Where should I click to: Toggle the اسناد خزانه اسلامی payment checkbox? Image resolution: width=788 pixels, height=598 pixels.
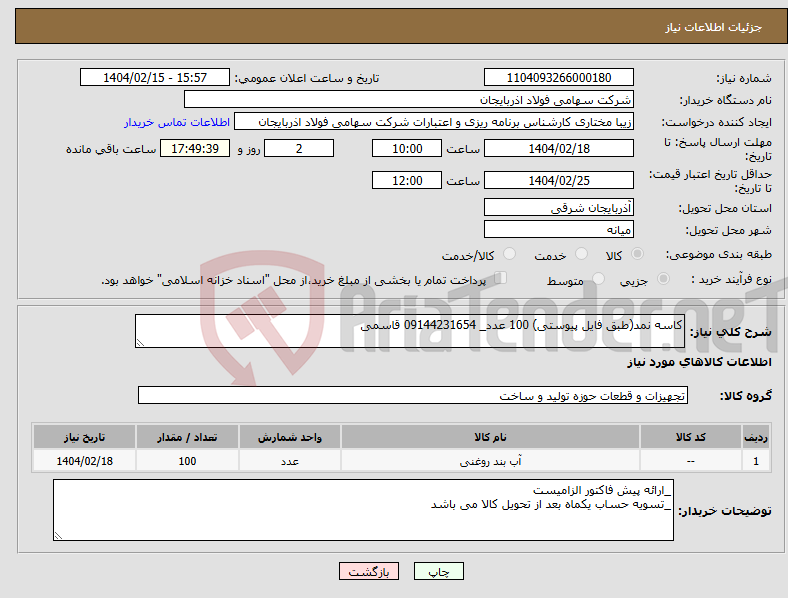tap(501, 278)
